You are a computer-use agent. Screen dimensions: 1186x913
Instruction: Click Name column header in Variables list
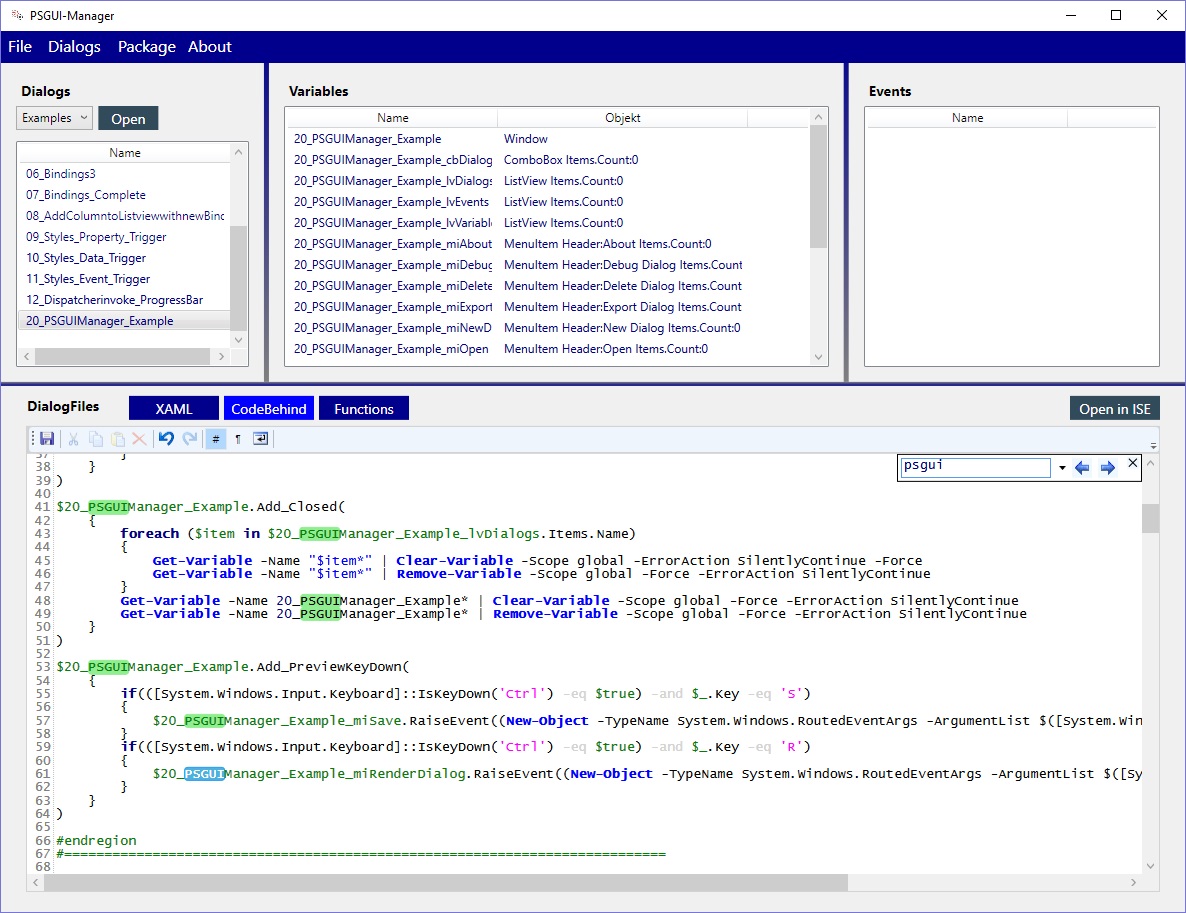[393, 118]
